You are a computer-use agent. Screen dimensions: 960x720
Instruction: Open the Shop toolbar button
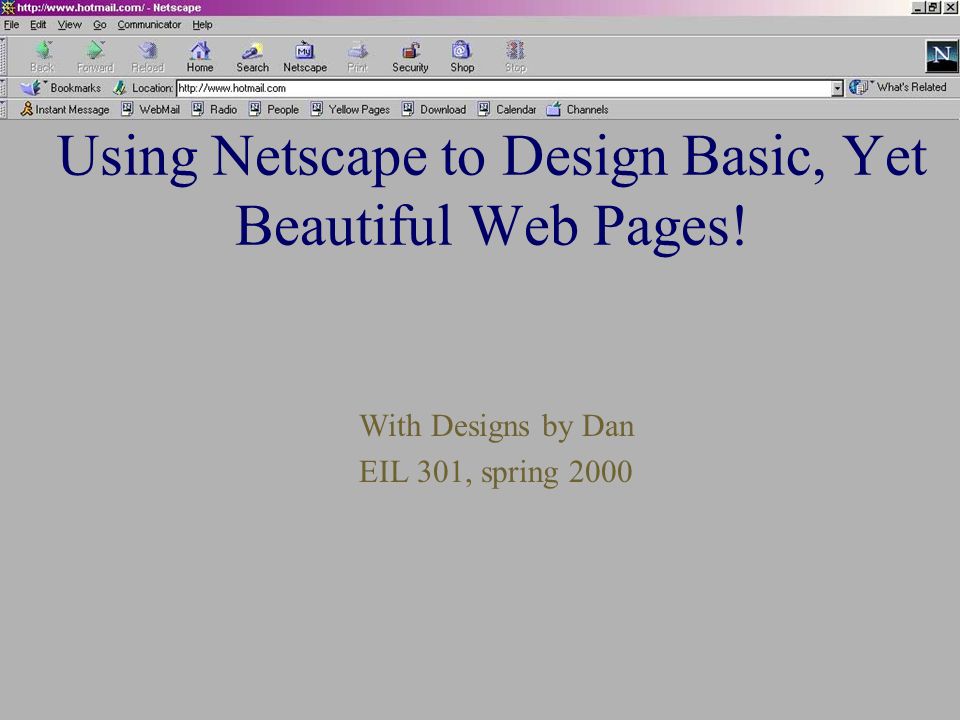pyautogui.click(x=462, y=57)
